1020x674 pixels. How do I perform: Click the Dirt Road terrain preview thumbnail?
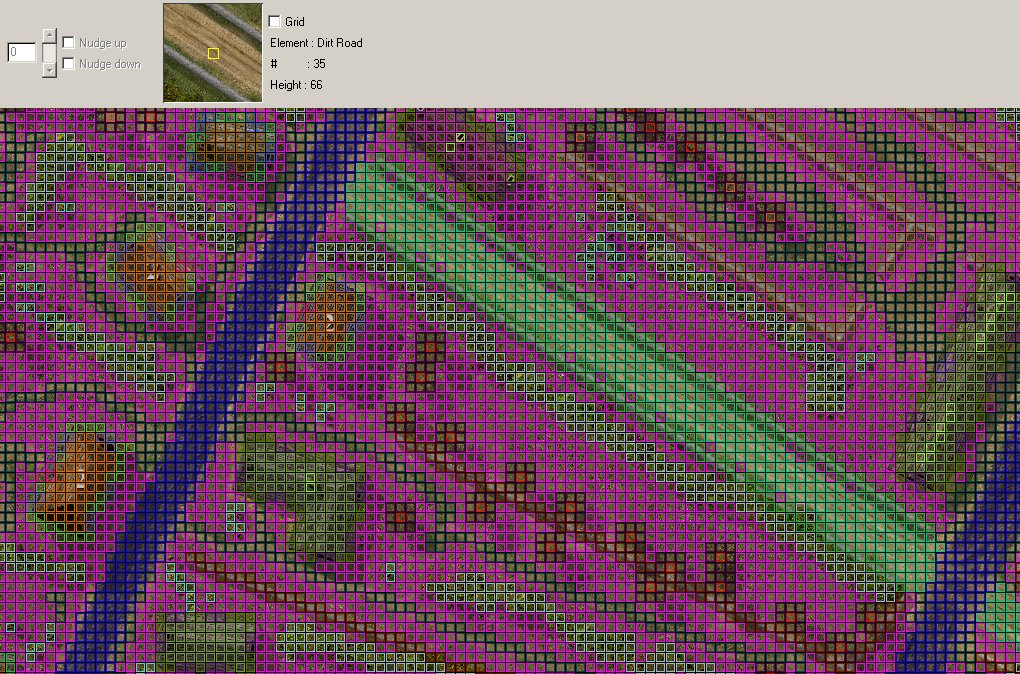point(213,53)
